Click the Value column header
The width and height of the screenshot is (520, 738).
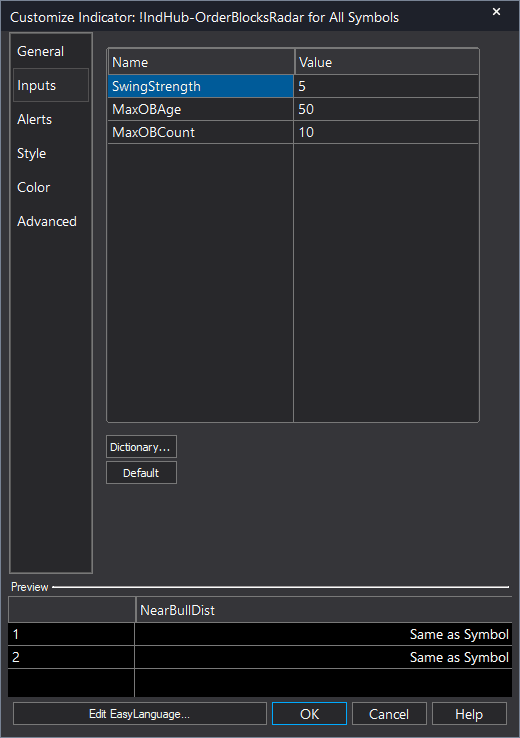pyautogui.click(x=387, y=62)
